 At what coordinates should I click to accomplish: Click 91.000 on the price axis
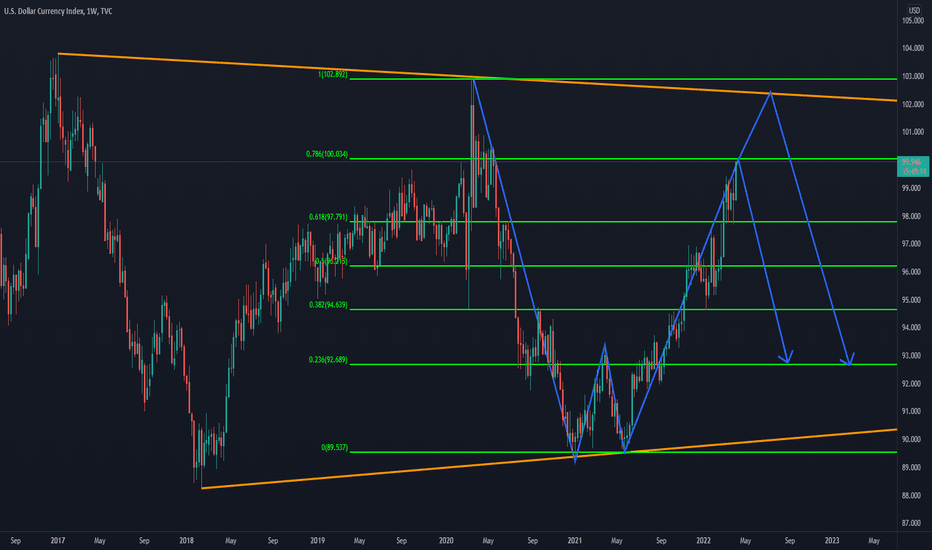click(x=913, y=411)
